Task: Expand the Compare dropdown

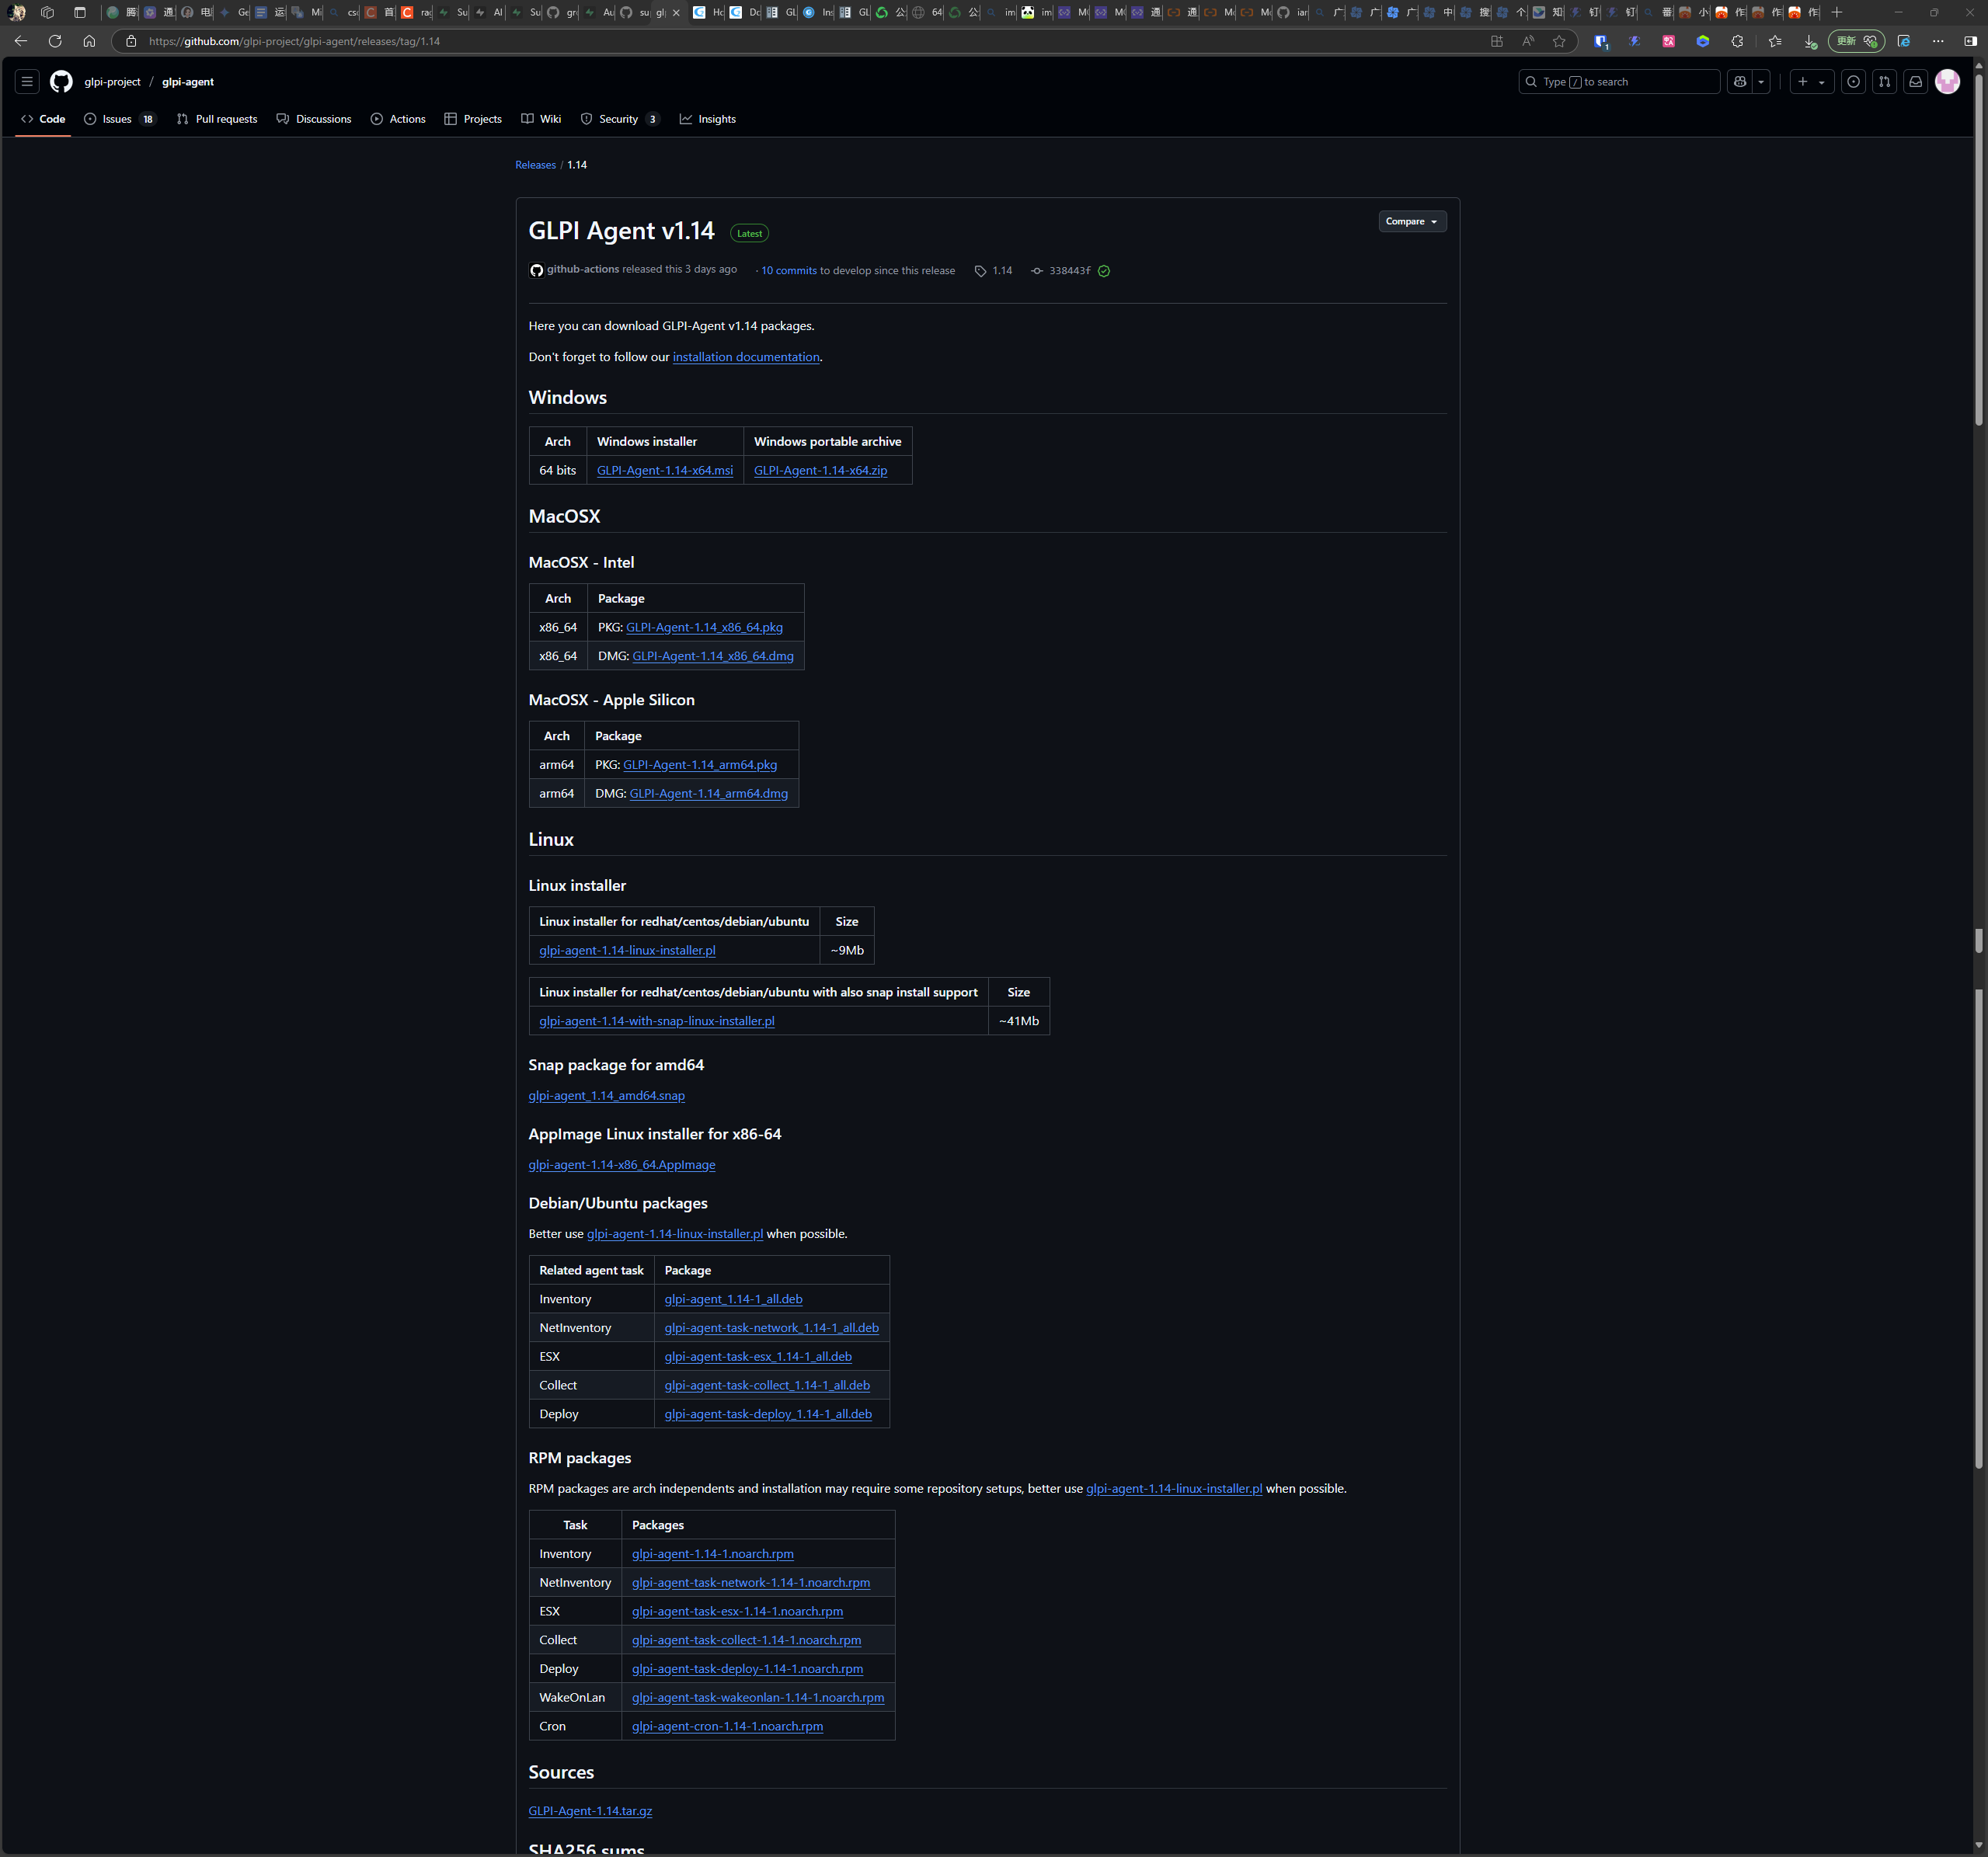Action: [x=1411, y=221]
